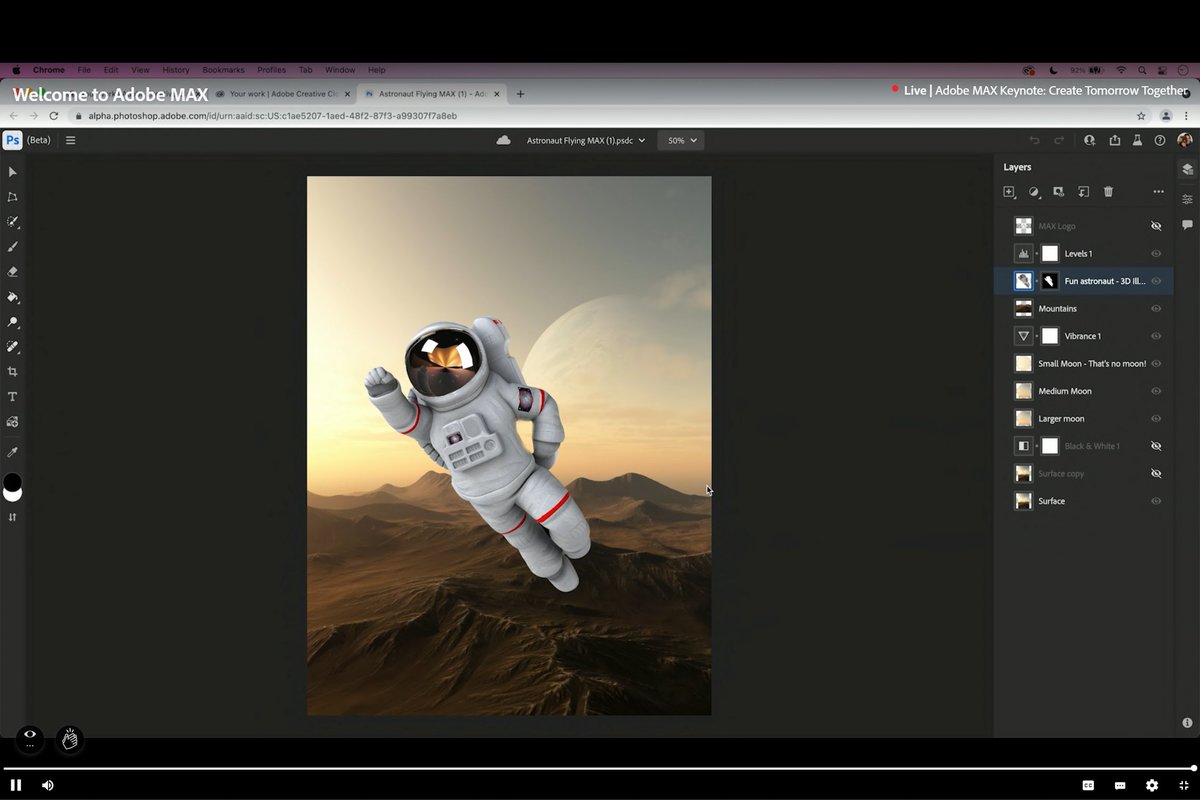Click the Redo arrow
The image size is (1200, 800).
[1059, 141]
